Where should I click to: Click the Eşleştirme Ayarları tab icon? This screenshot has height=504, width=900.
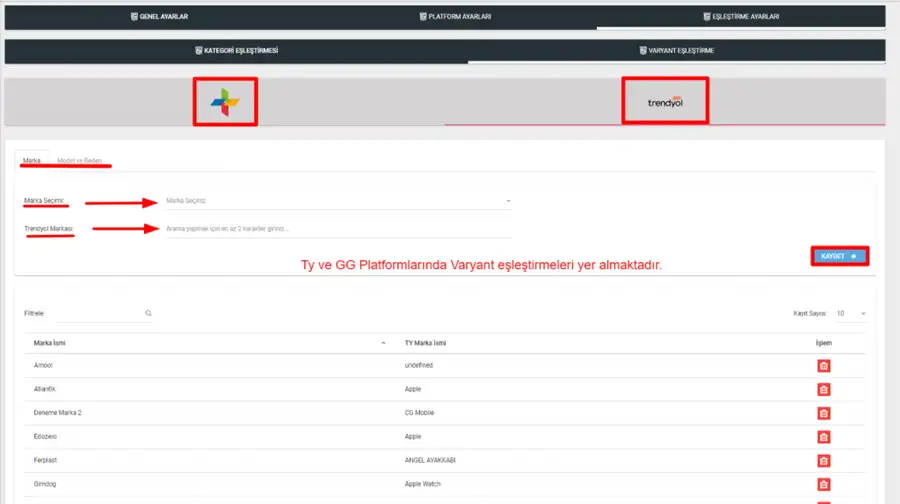click(707, 17)
